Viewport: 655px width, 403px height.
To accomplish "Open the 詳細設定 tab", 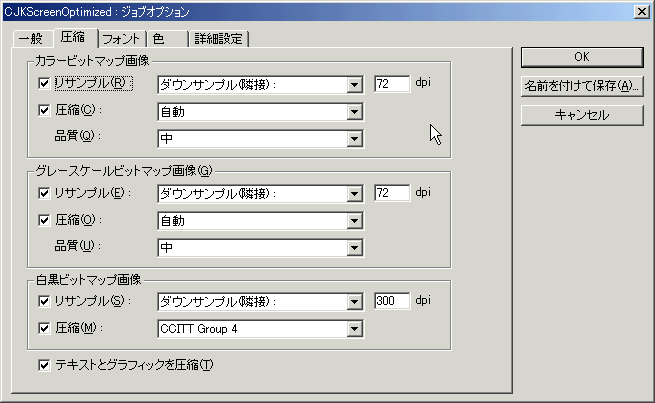I will 218,39.
